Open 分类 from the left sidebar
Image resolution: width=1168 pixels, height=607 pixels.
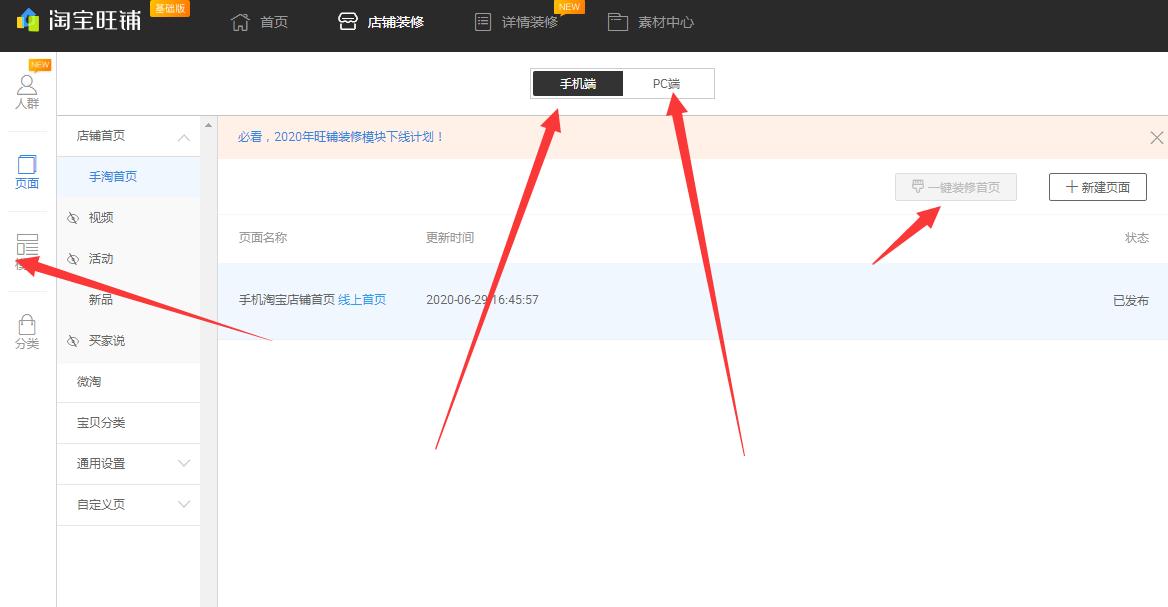click(26, 333)
